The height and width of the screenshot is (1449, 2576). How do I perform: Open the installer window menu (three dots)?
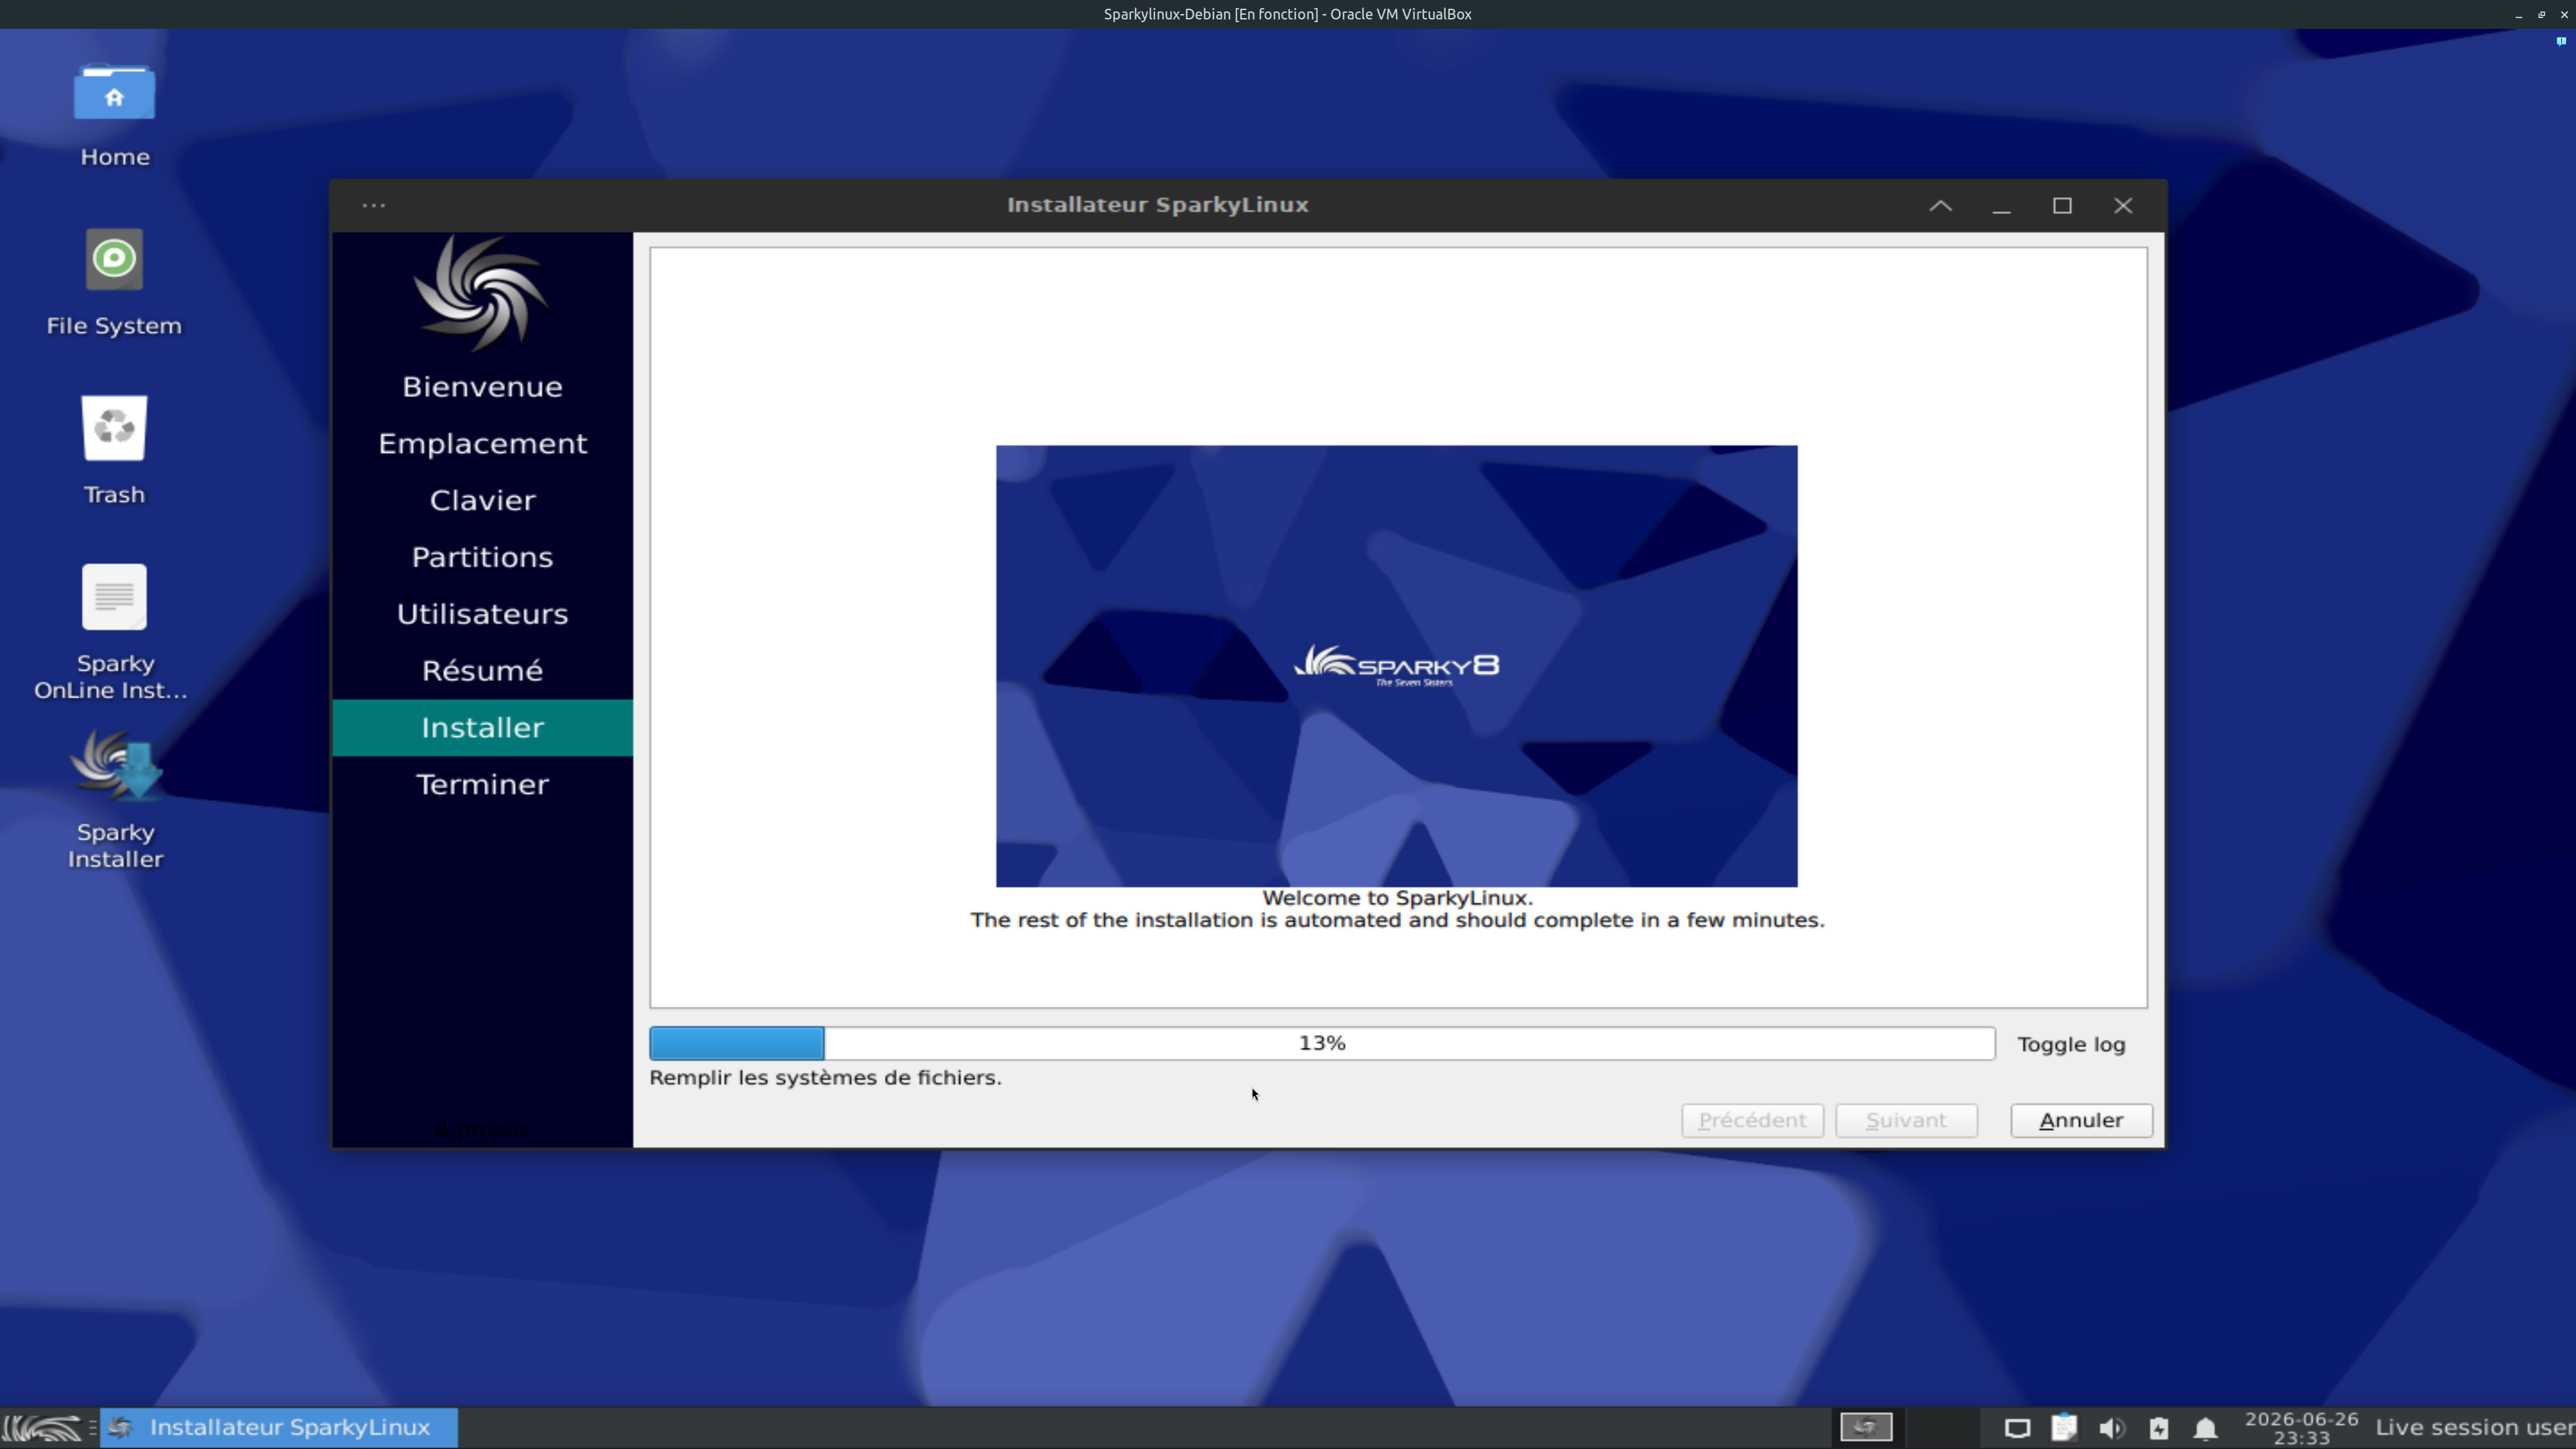coord(374,205)
